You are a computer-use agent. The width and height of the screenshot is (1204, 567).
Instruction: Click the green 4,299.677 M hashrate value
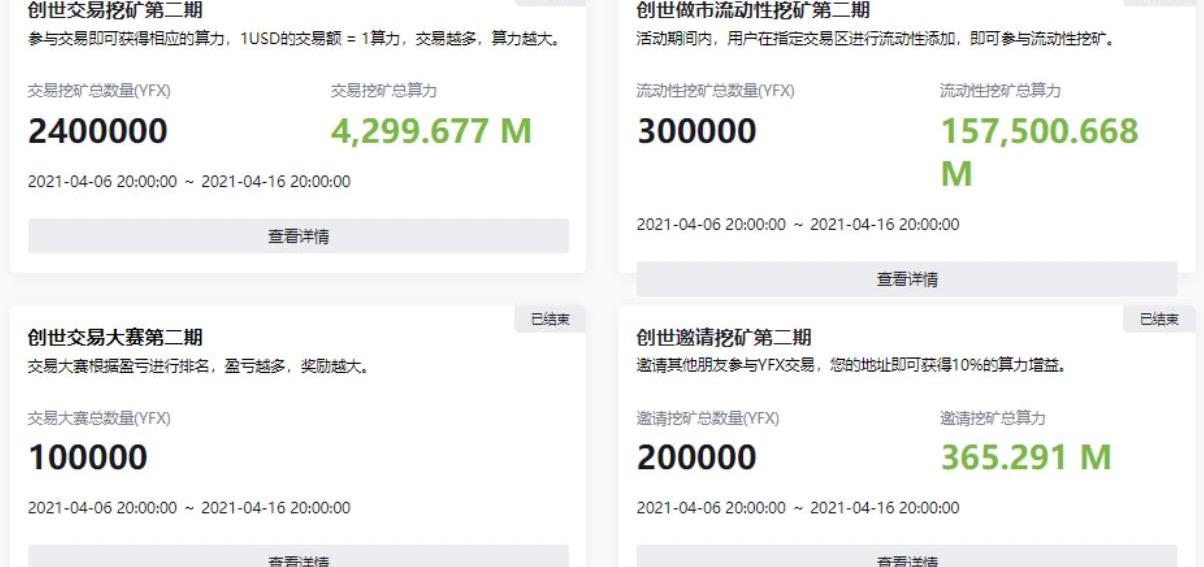[x=431, y=131]
